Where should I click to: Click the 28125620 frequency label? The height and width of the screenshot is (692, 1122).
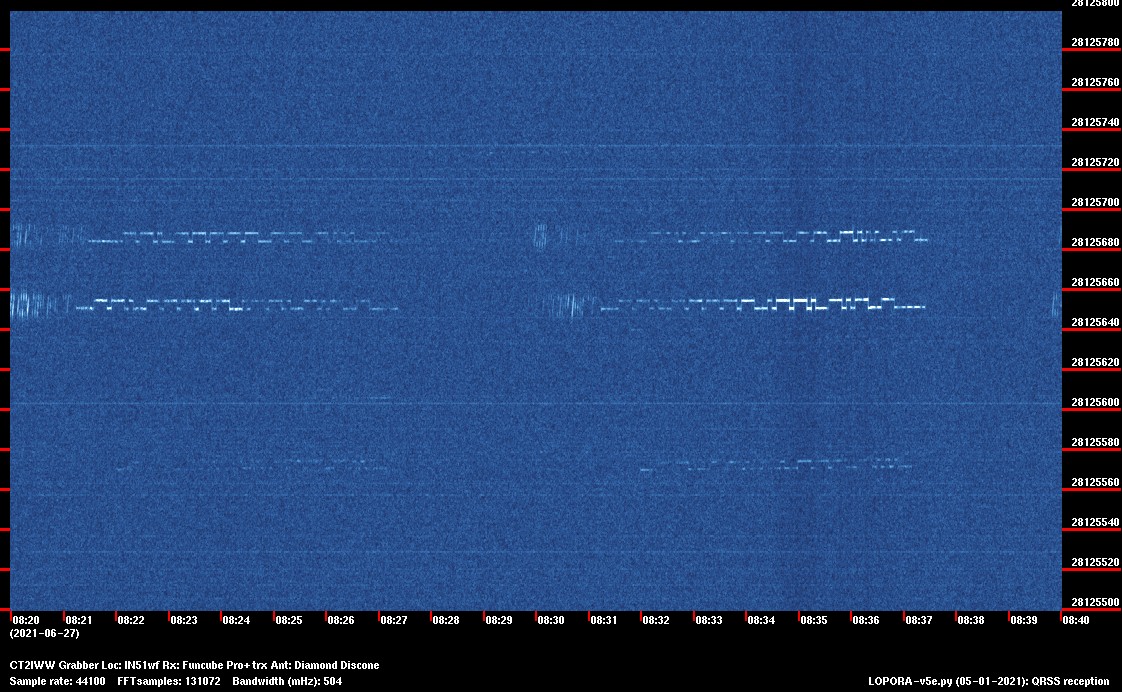(x=1095, y=363)
